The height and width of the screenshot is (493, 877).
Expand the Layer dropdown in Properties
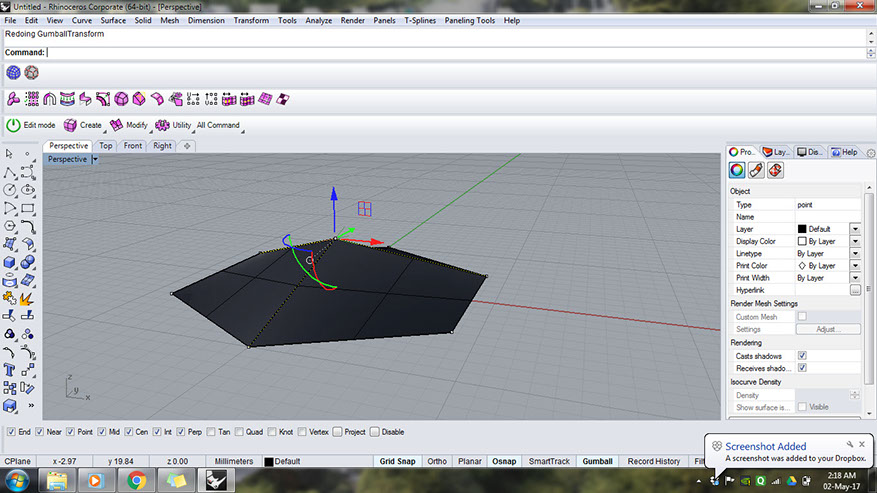(855, 229)
